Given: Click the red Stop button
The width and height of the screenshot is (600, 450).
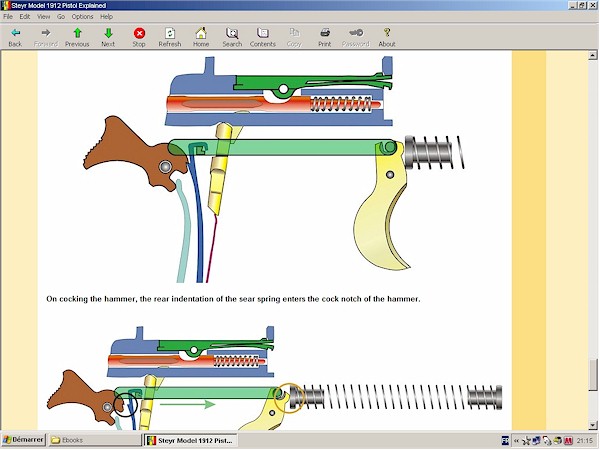Looking at the screenshot, I should (x=139, y=37).
